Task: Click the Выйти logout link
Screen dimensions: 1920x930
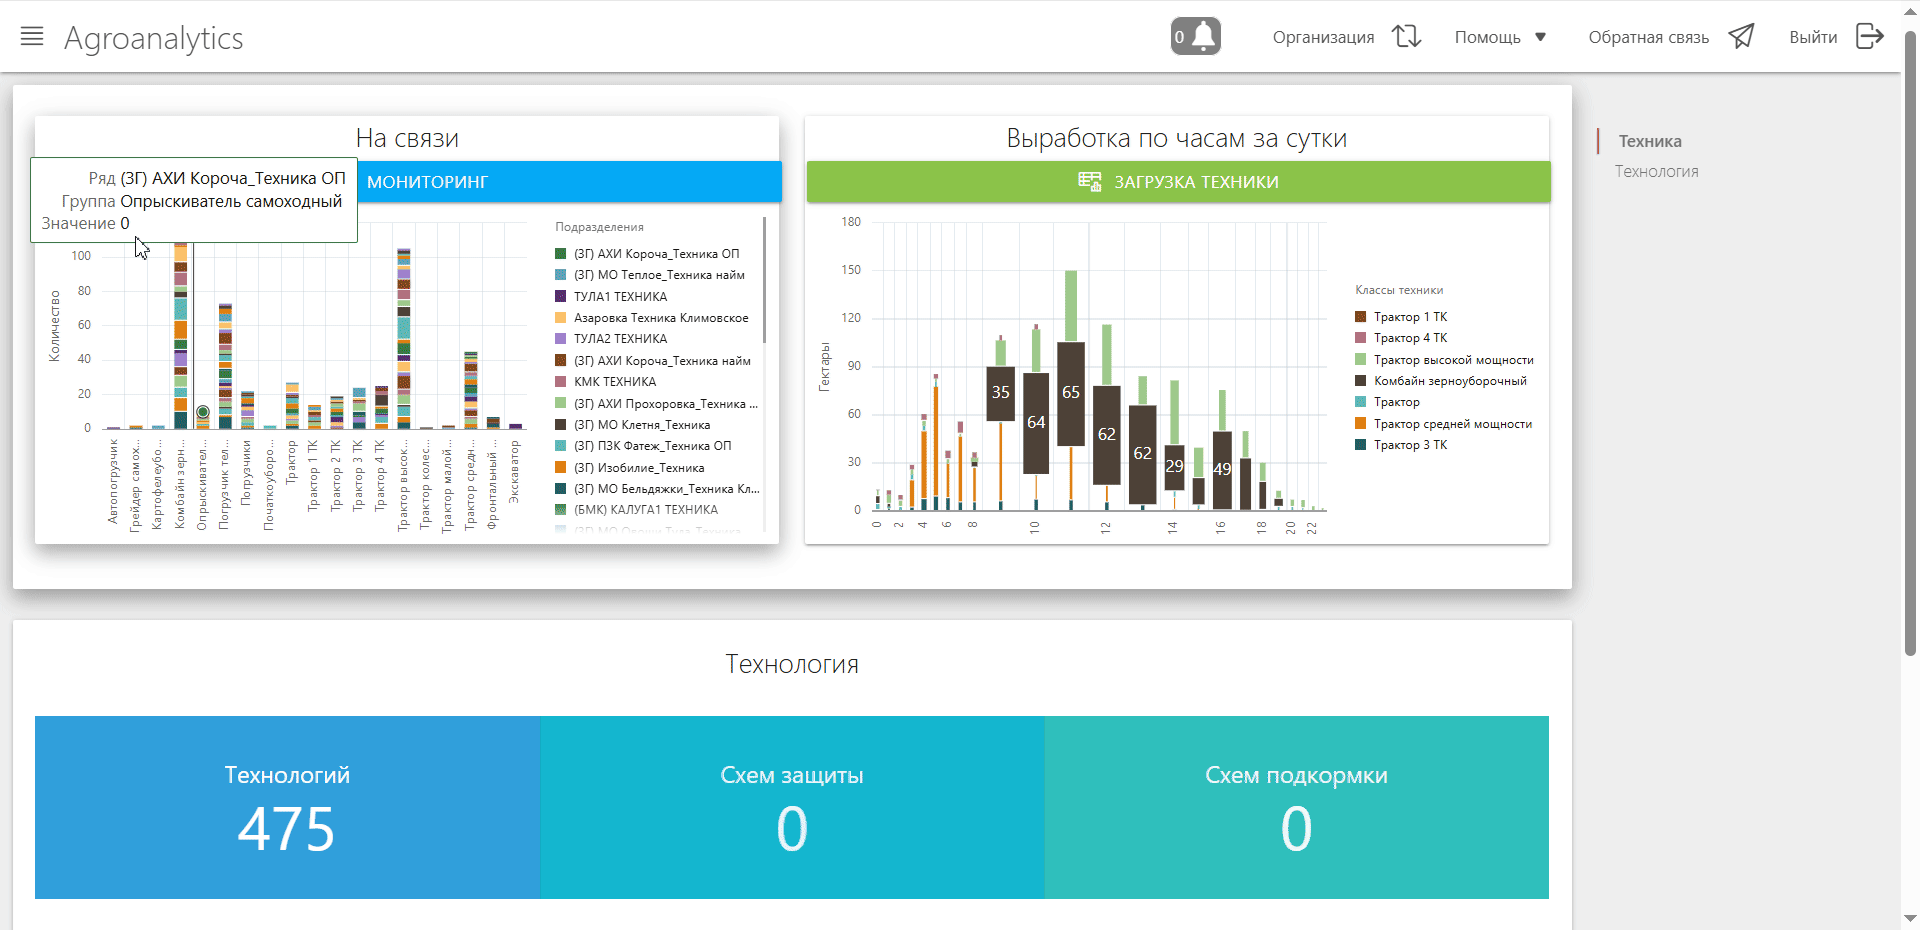Action: click(x=1812, y=37)
